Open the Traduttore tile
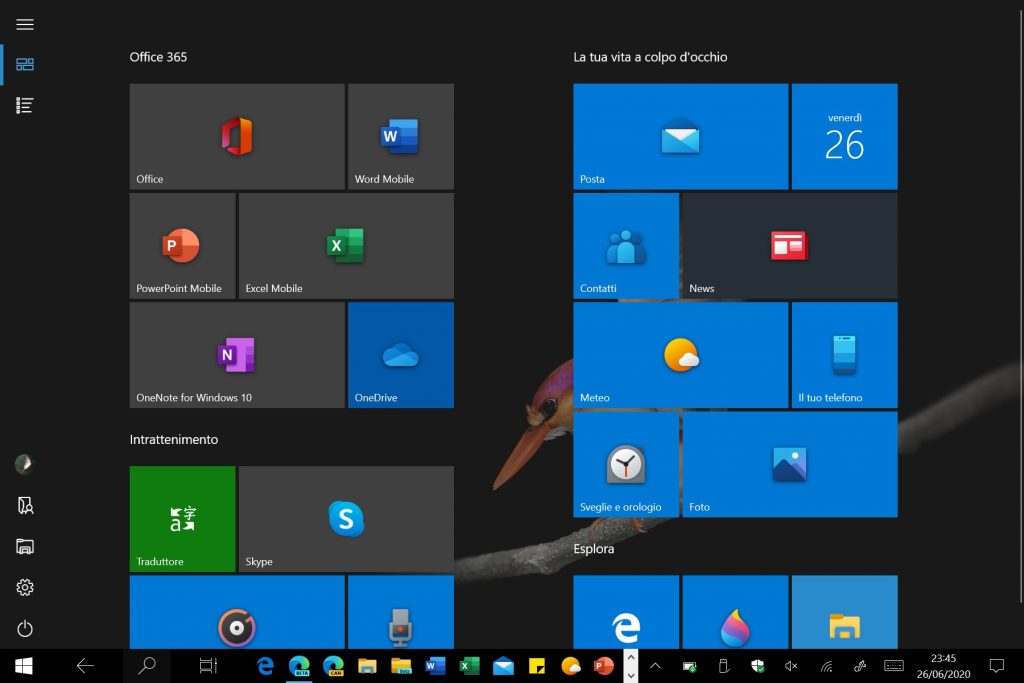Screen dimensions: 1024x683 click(x=182, y=518)
